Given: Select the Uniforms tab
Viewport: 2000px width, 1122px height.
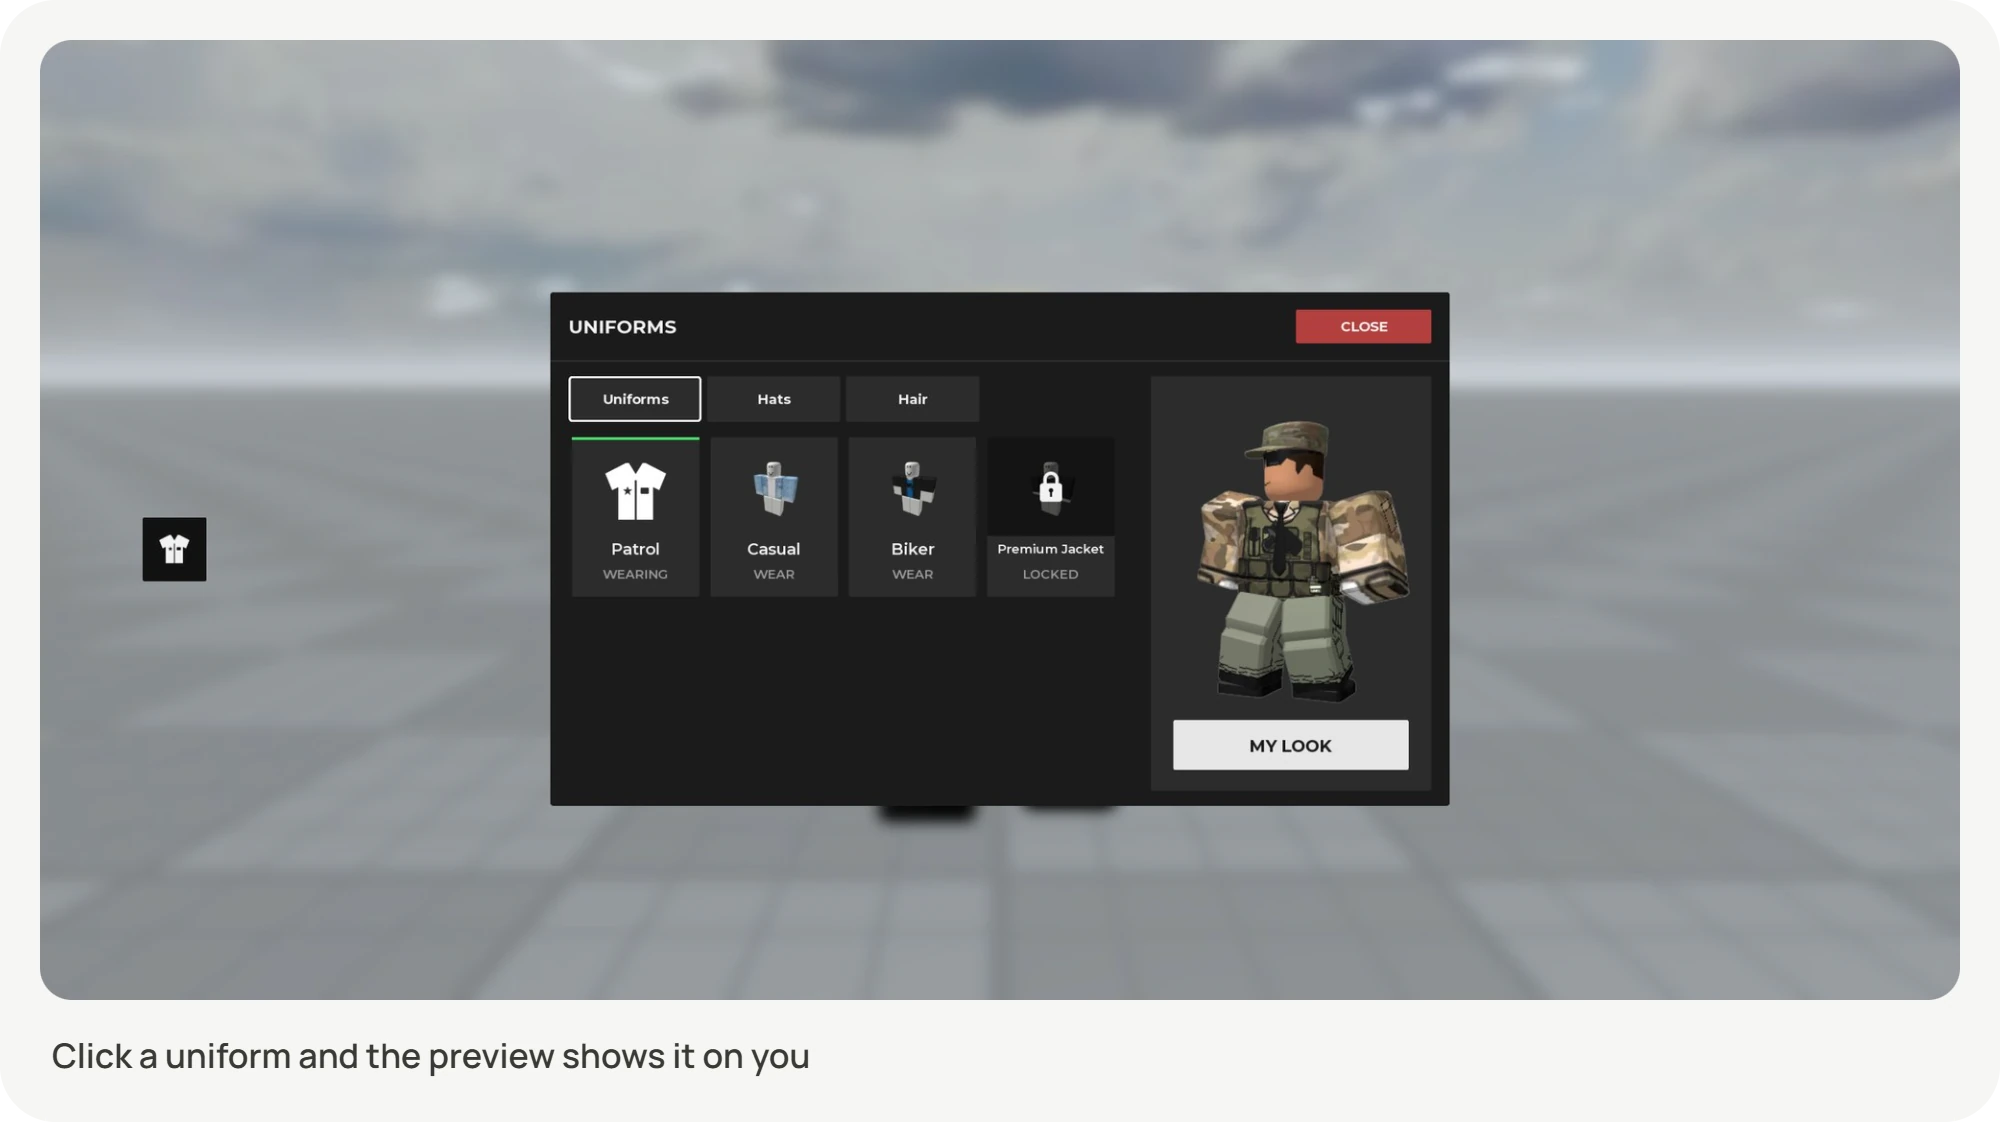Looking at the screenshot, I should (x=635, y=399).
